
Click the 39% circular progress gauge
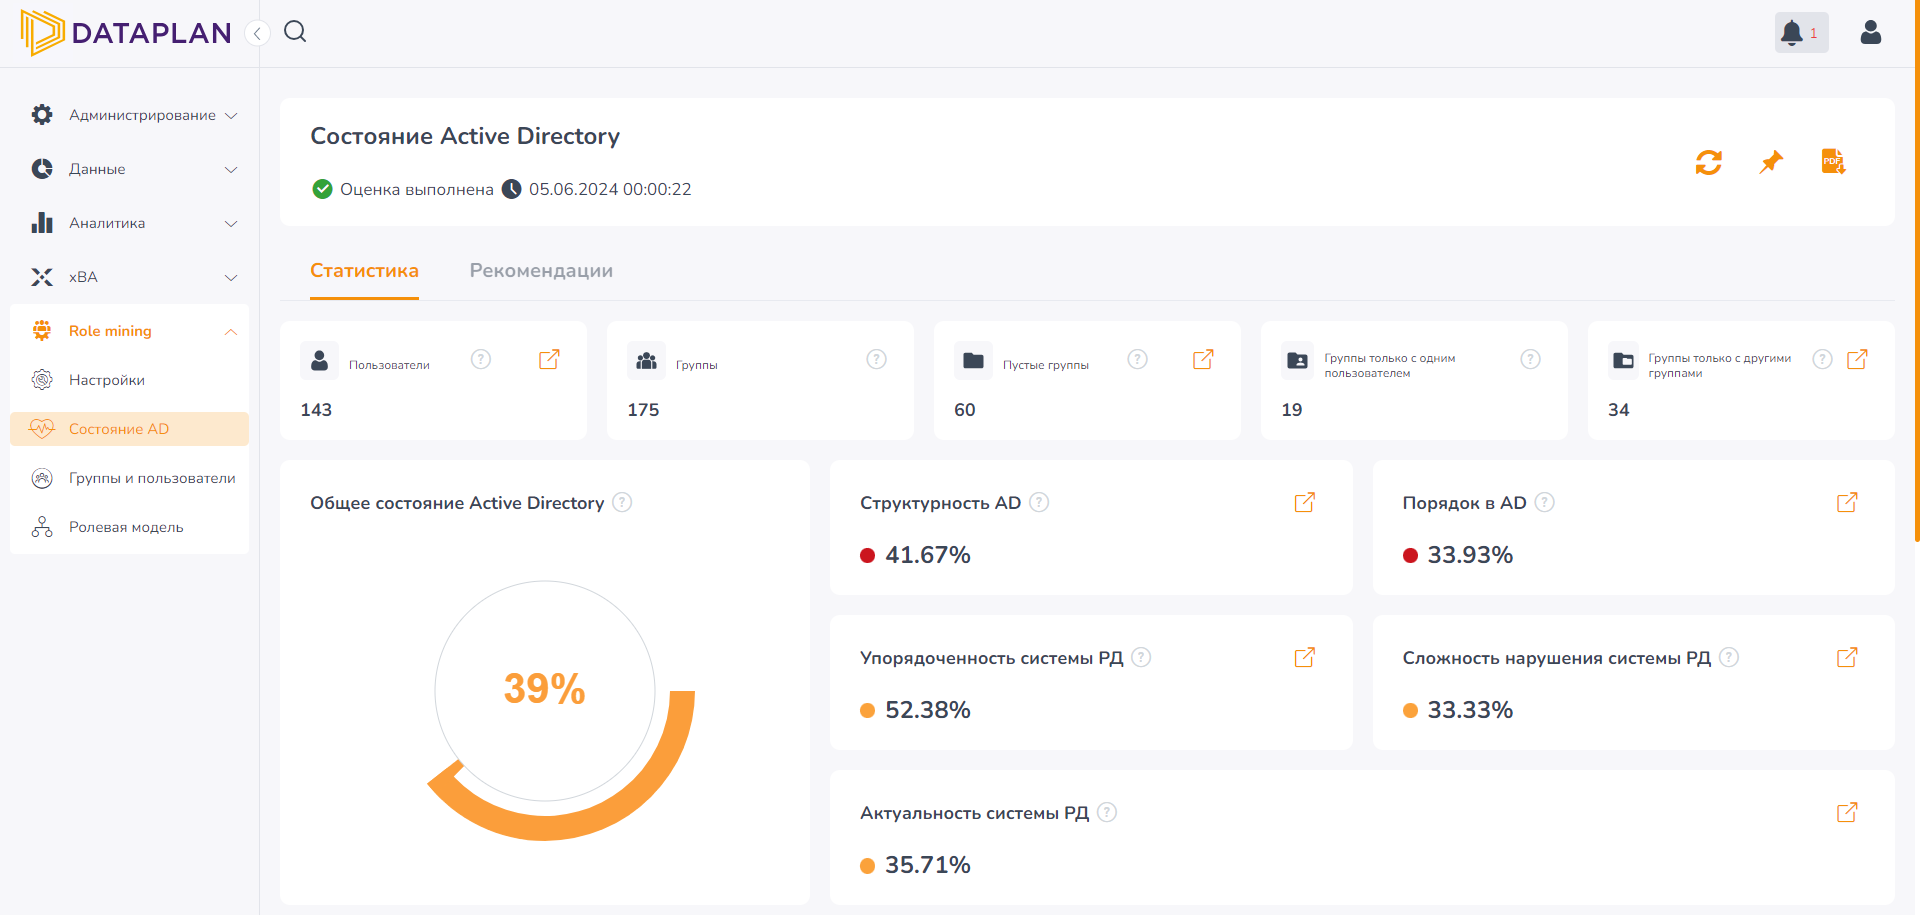(545, 690)
